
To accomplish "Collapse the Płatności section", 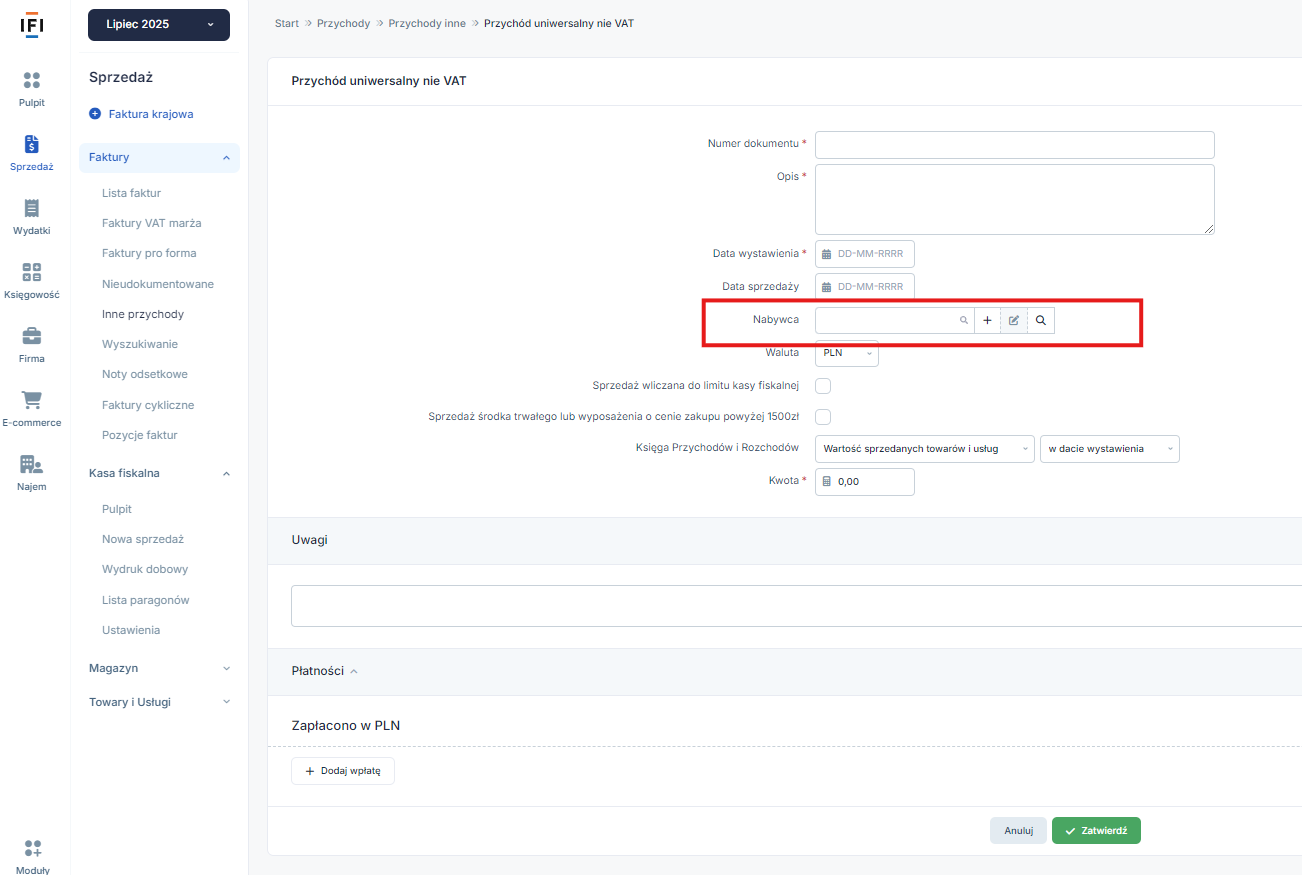I will (x=353, y=671).
